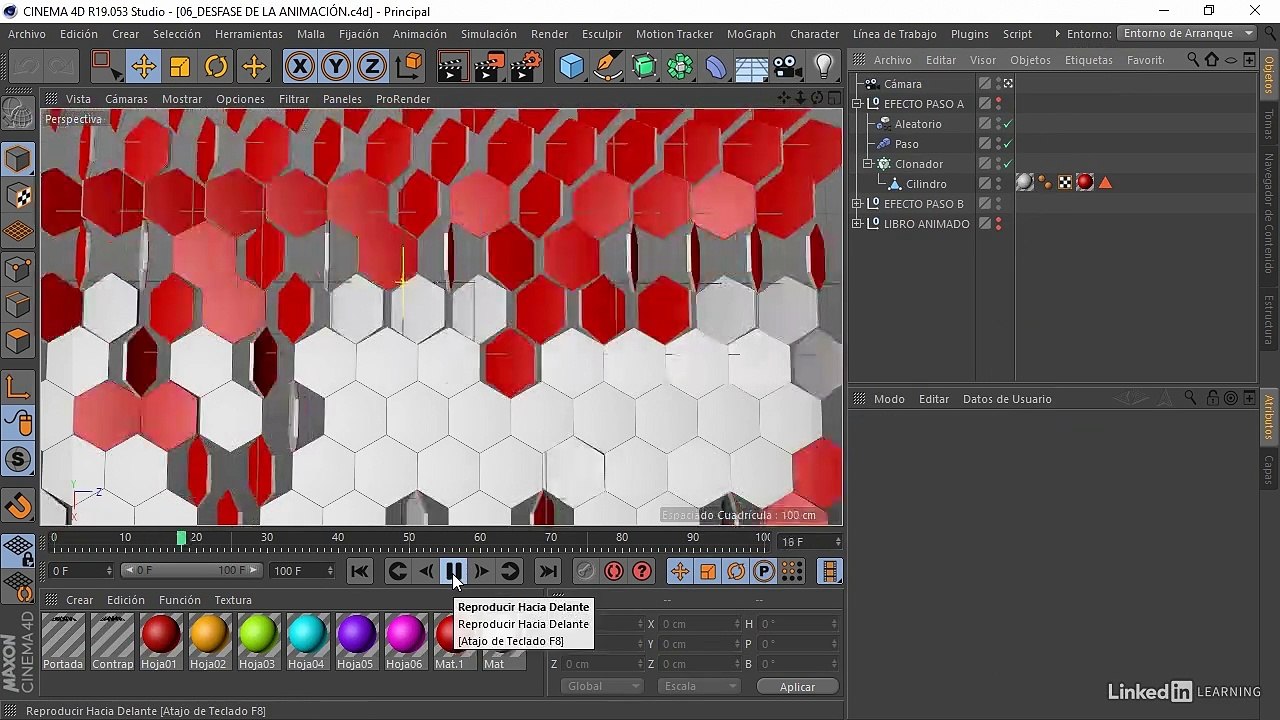Screen dimensions: 1280x720
Task: Go to start of animation
Action: [x=360, y=571]
